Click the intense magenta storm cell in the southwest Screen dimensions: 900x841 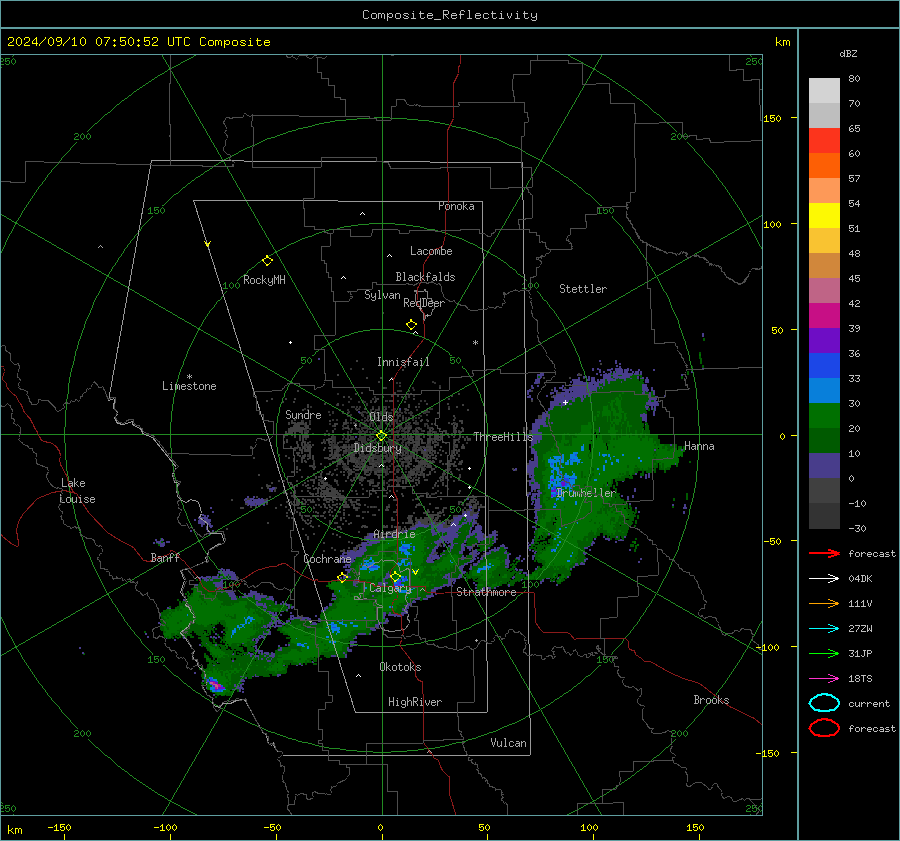[x=215, y=685]
